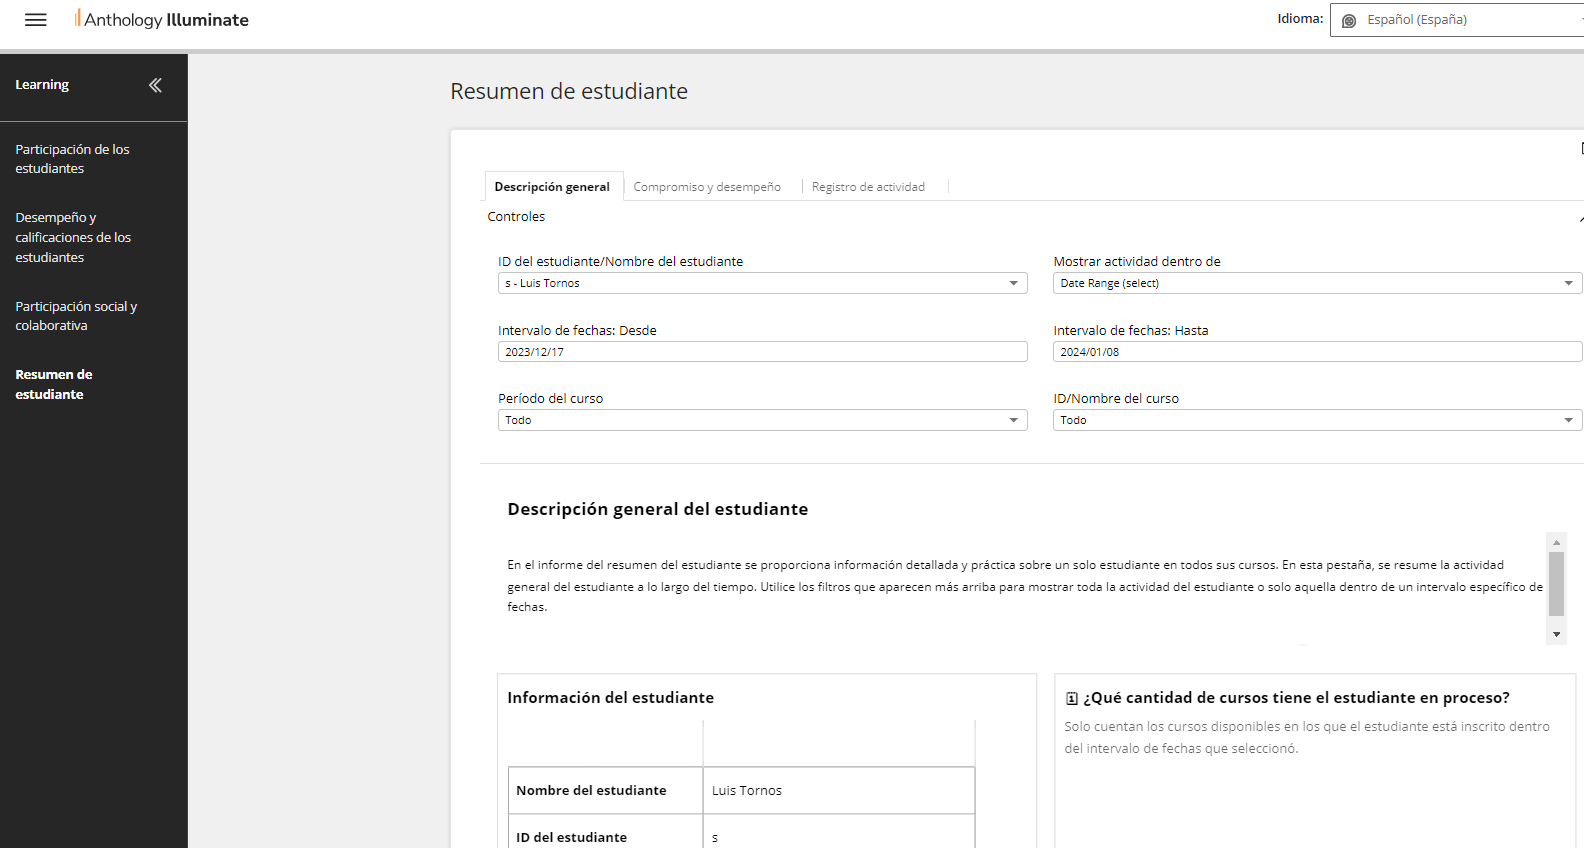
Task: Switch to Registro de actividad tab
Action: coord(868,187)
